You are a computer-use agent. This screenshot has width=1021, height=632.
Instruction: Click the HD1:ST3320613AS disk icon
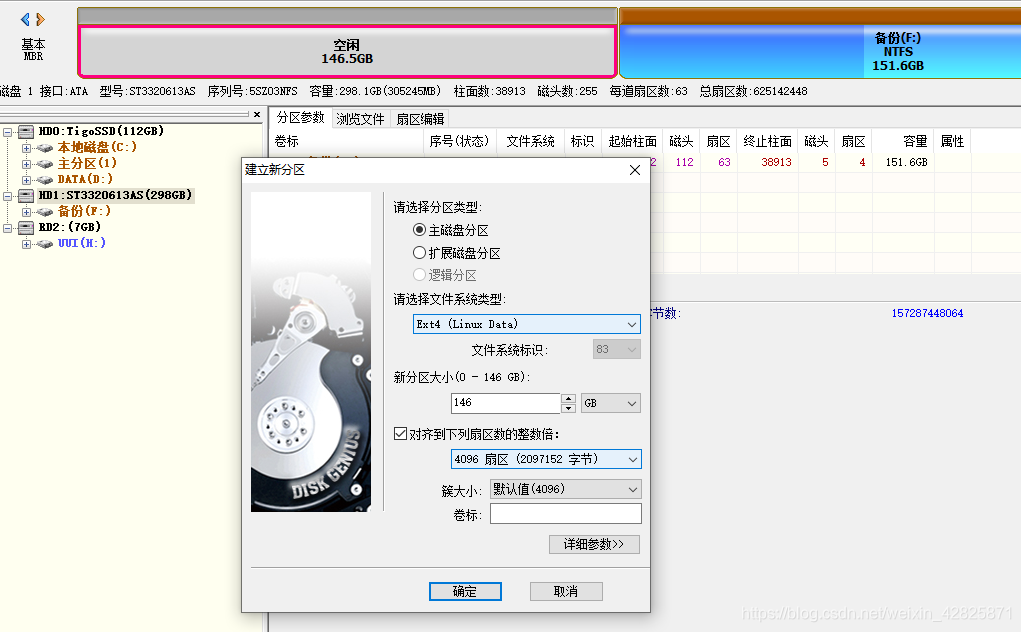(x=26, y=195)
